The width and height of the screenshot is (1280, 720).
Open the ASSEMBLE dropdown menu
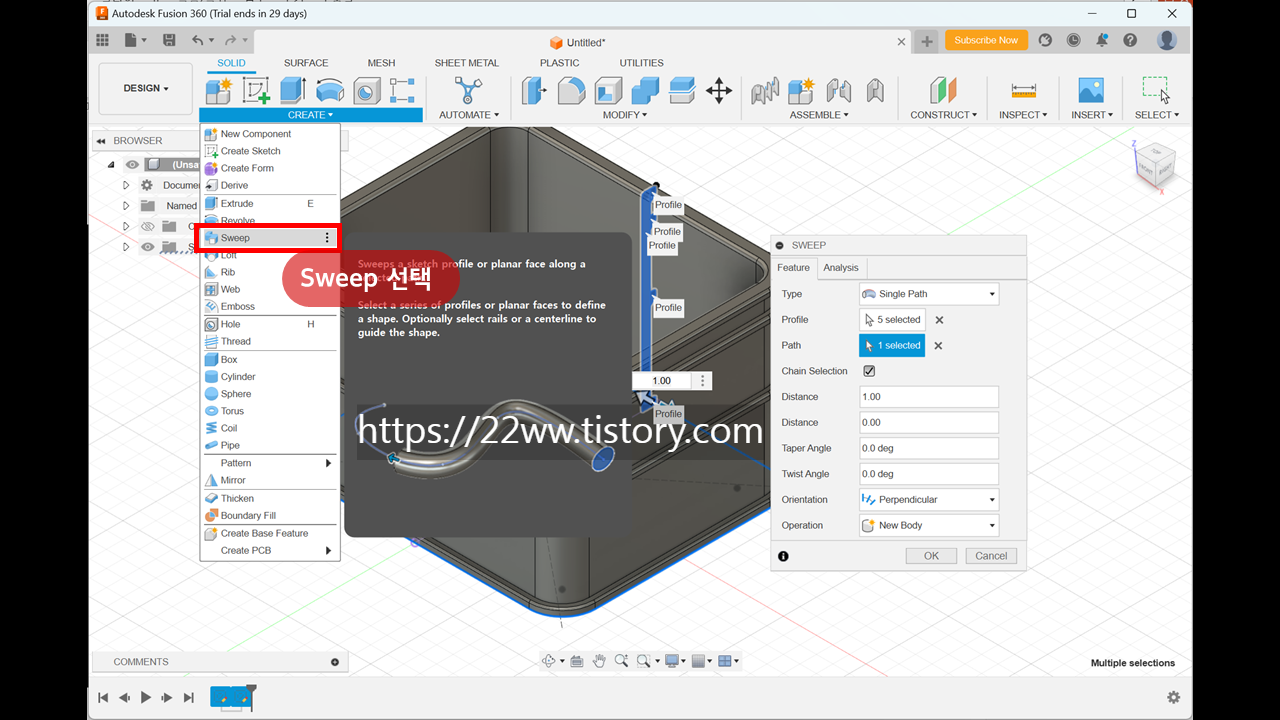pyautogui.click(x=819, y=115)
